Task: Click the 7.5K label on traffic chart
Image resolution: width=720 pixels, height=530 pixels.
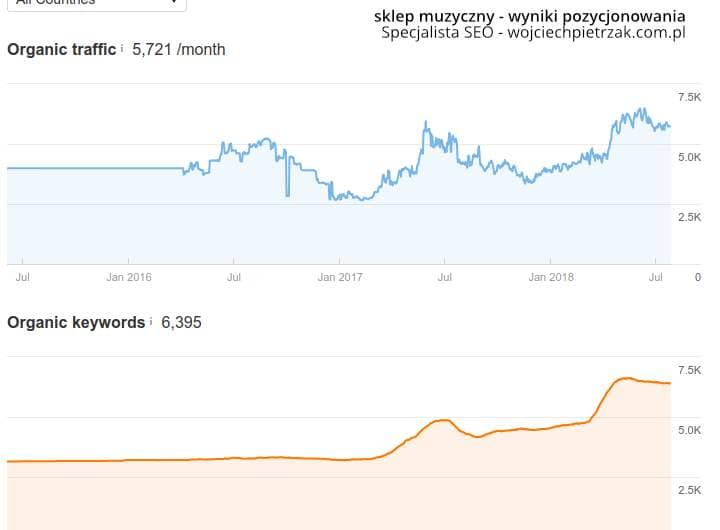Action: [x=690, y=97]
